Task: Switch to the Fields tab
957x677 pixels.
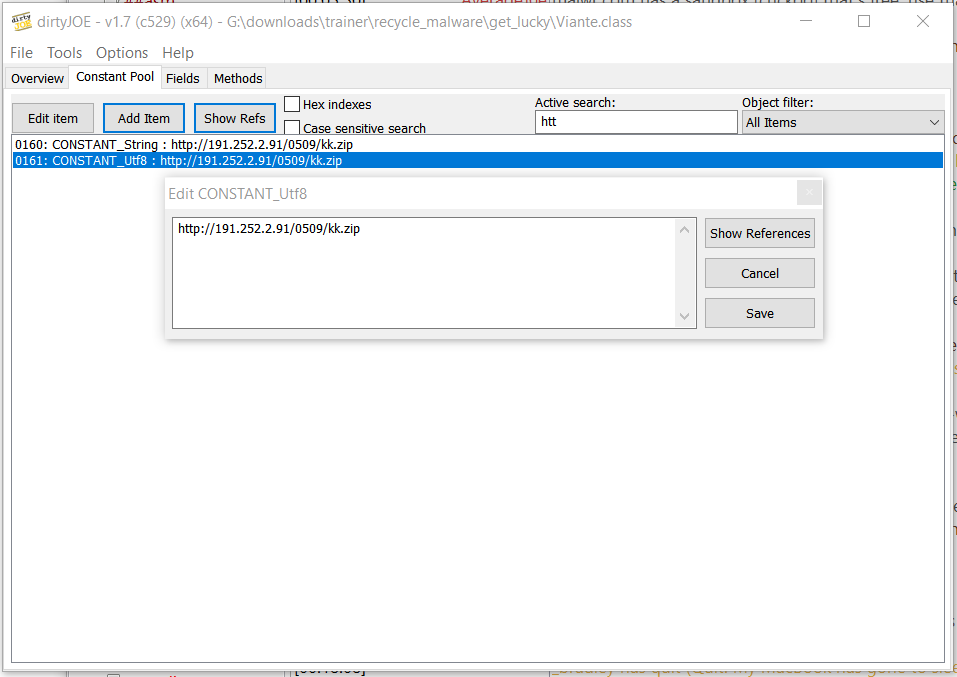Action: coord(183,78)
